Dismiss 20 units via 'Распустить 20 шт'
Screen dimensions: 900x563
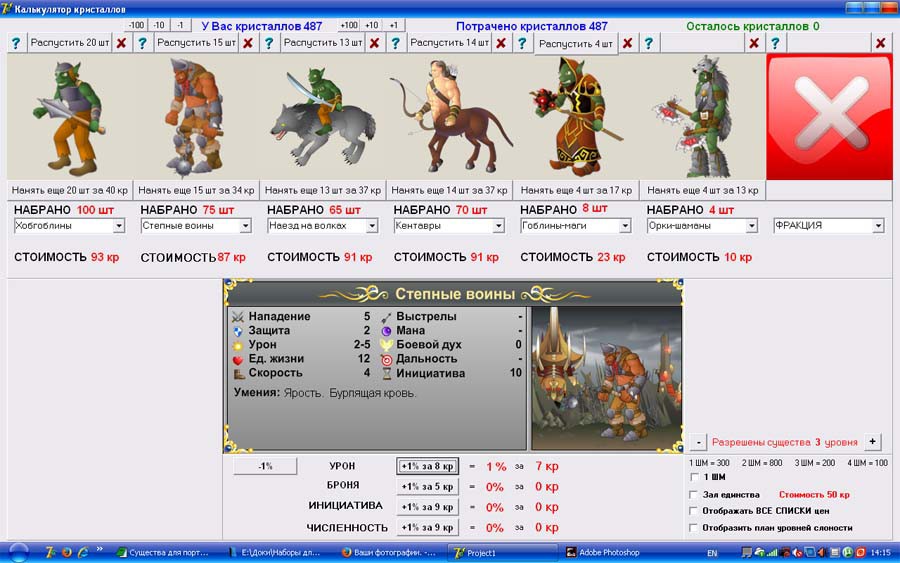click(69, 43)
